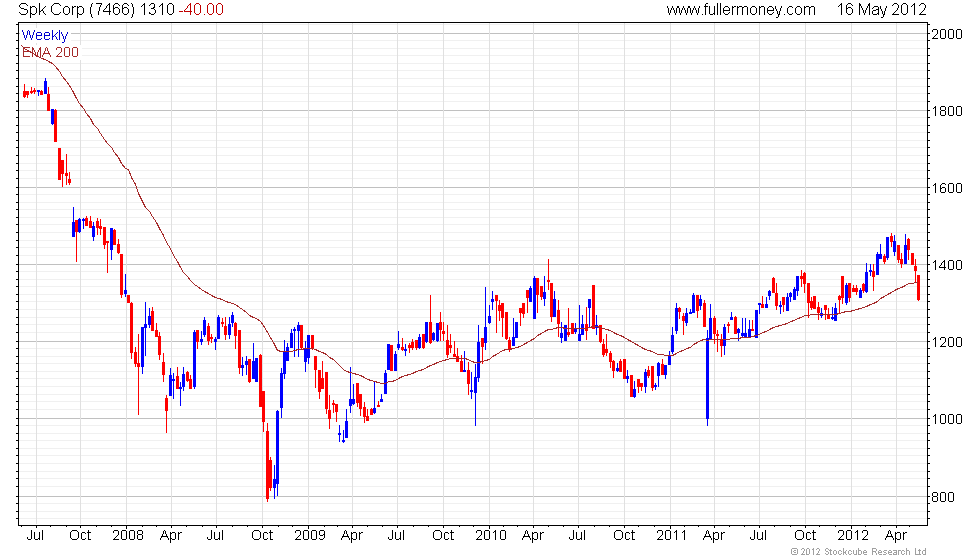Click the date '16 May 2012'

point(881,9)
